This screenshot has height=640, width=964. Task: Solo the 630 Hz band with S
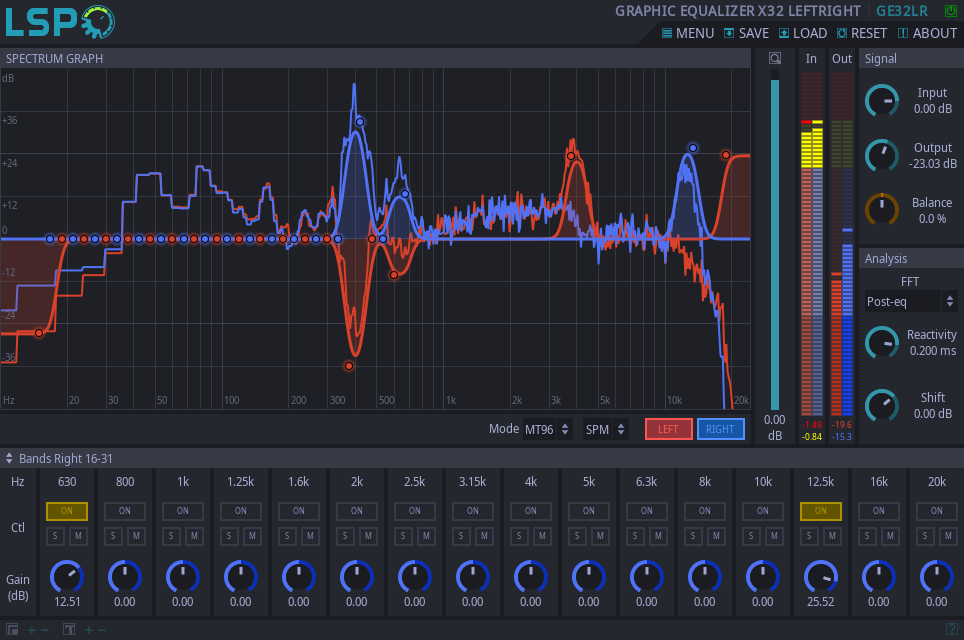pos(55,536)
